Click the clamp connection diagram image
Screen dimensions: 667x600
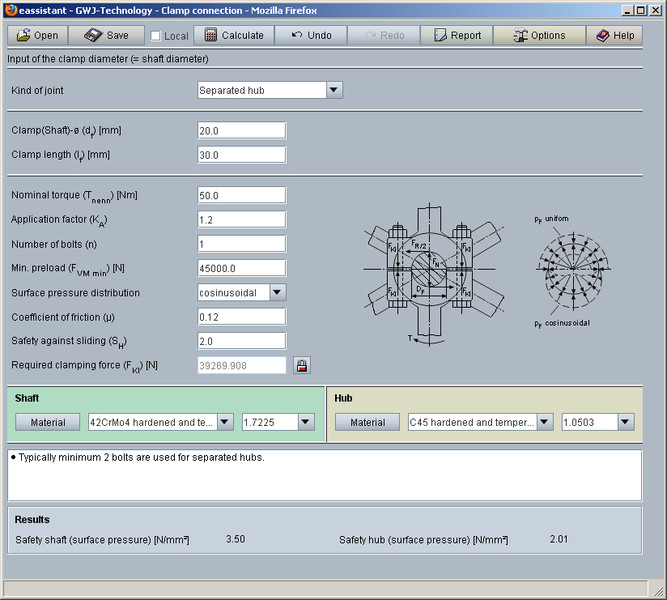coord(432,270)
